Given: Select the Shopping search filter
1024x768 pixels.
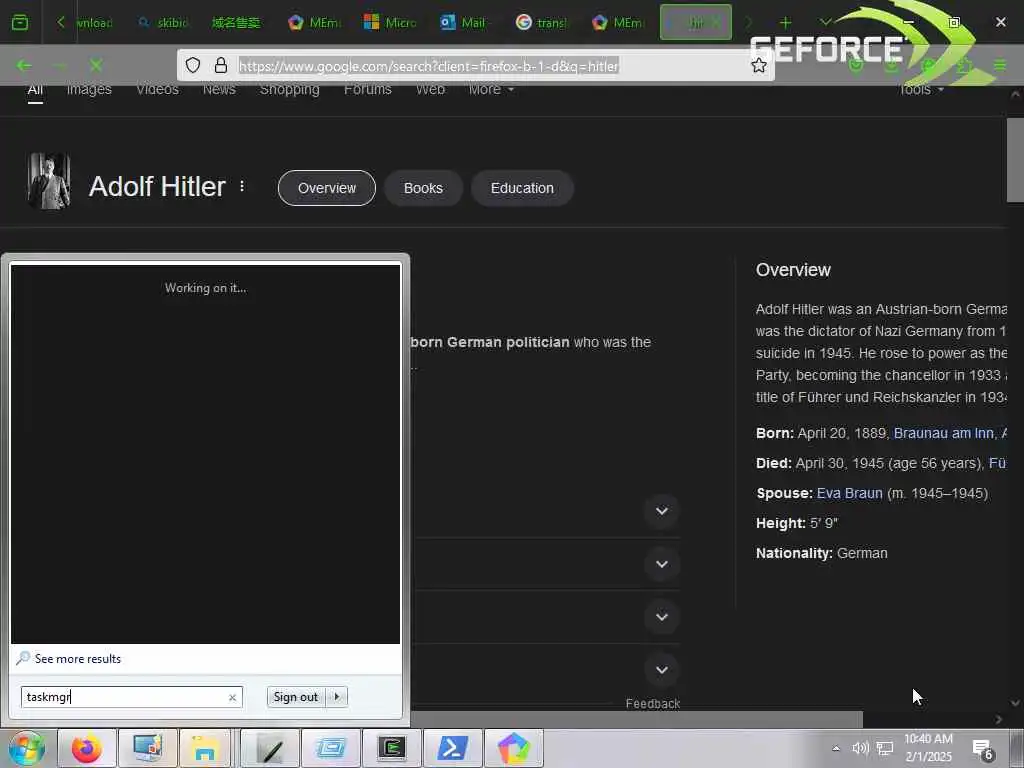Looking at the screenshot, I should [289, 90].
